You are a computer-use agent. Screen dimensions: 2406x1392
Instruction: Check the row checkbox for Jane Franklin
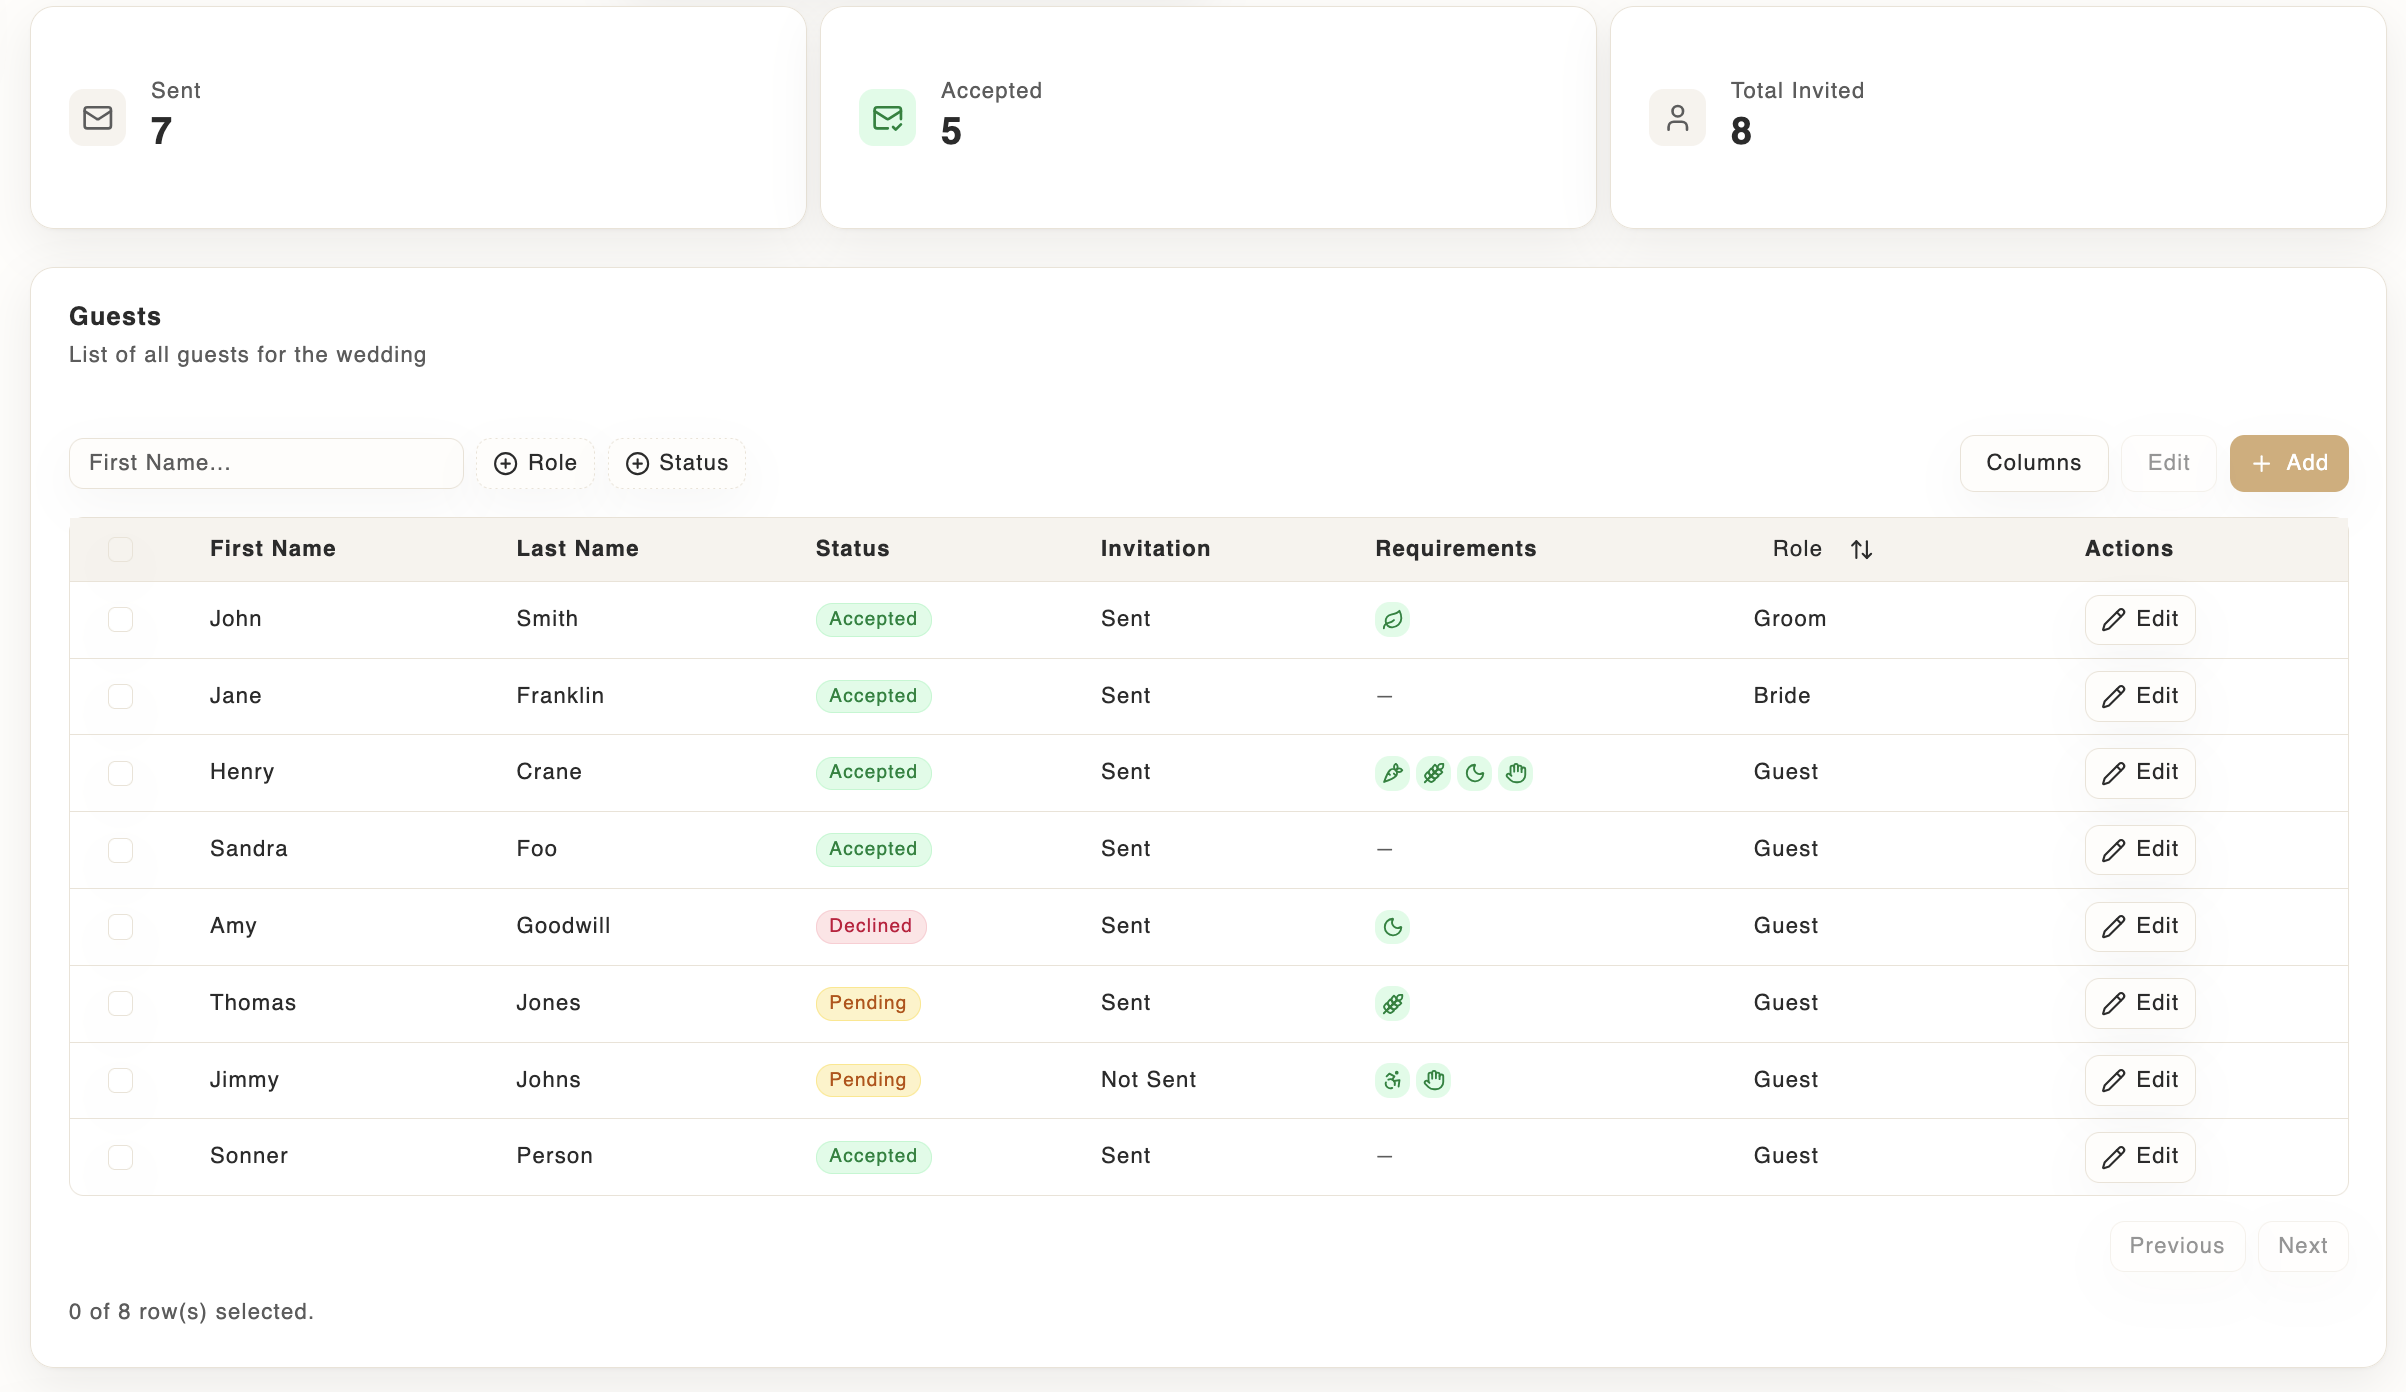120,696
